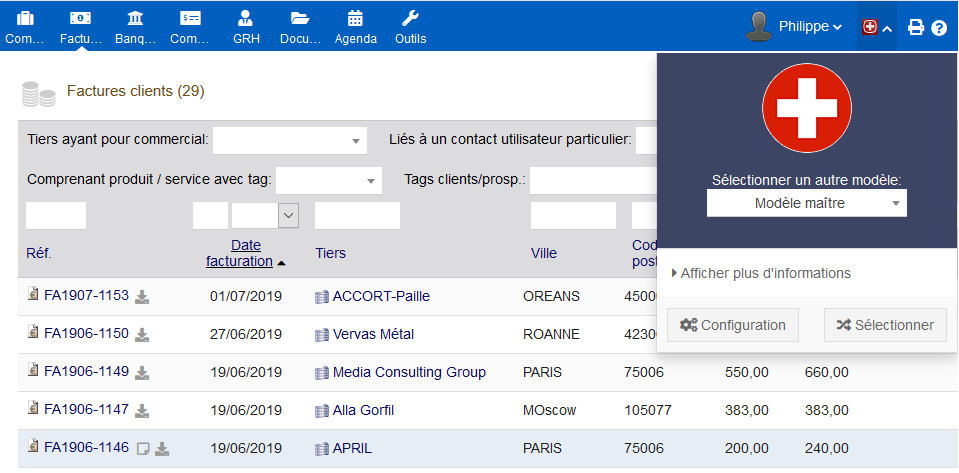Click the print icon in top bar

(915, 28)
